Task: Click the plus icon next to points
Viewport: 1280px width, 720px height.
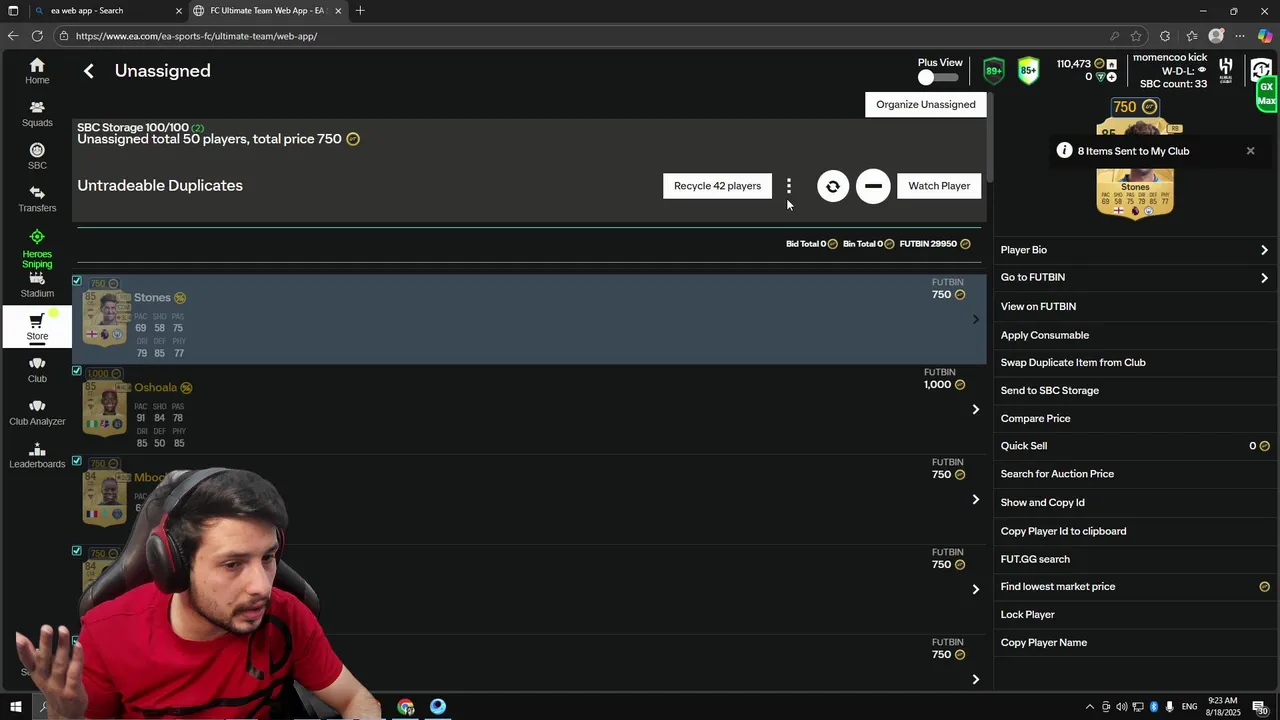Action: pos(1111,77)
